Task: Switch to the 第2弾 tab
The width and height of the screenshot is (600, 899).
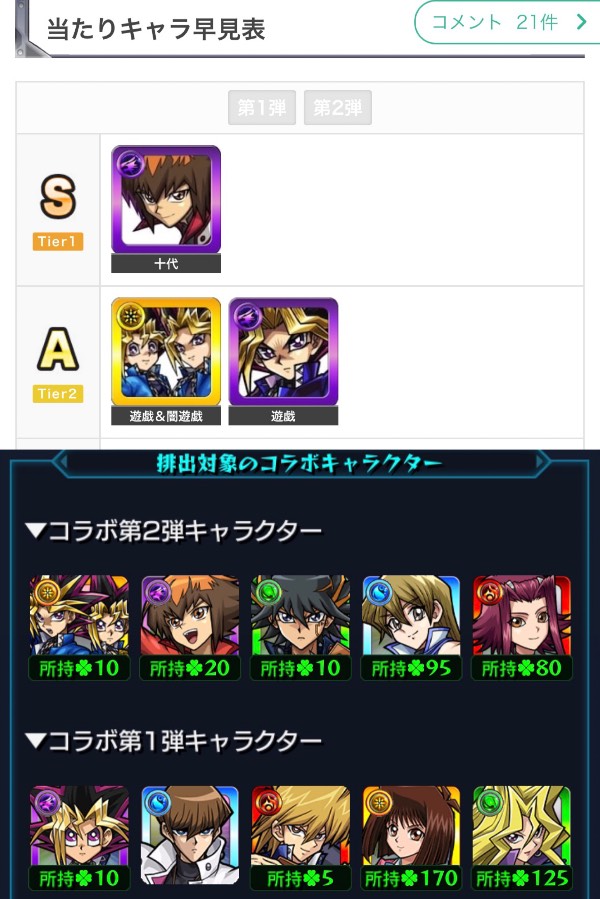Action: click(x=338, y=107)
